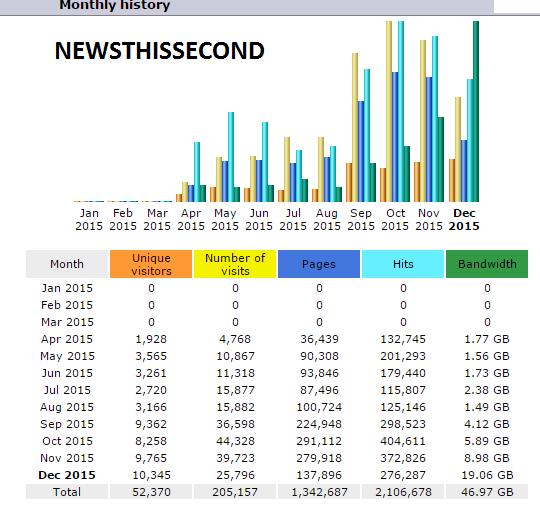Select the green Bandwidth column header
The height and width of the screenshot is (506, 540).
487,264
